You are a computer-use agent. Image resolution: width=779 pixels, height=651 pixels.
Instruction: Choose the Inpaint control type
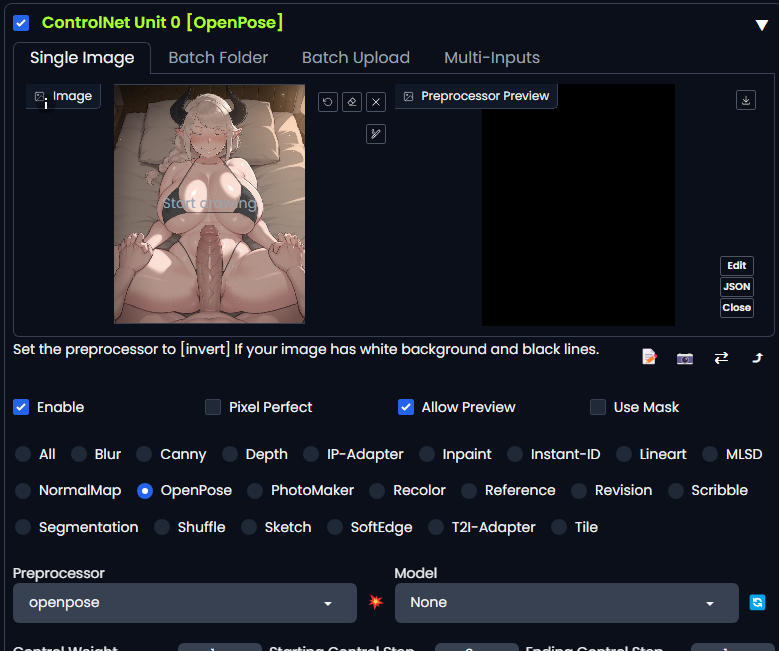tap(427, 454)
